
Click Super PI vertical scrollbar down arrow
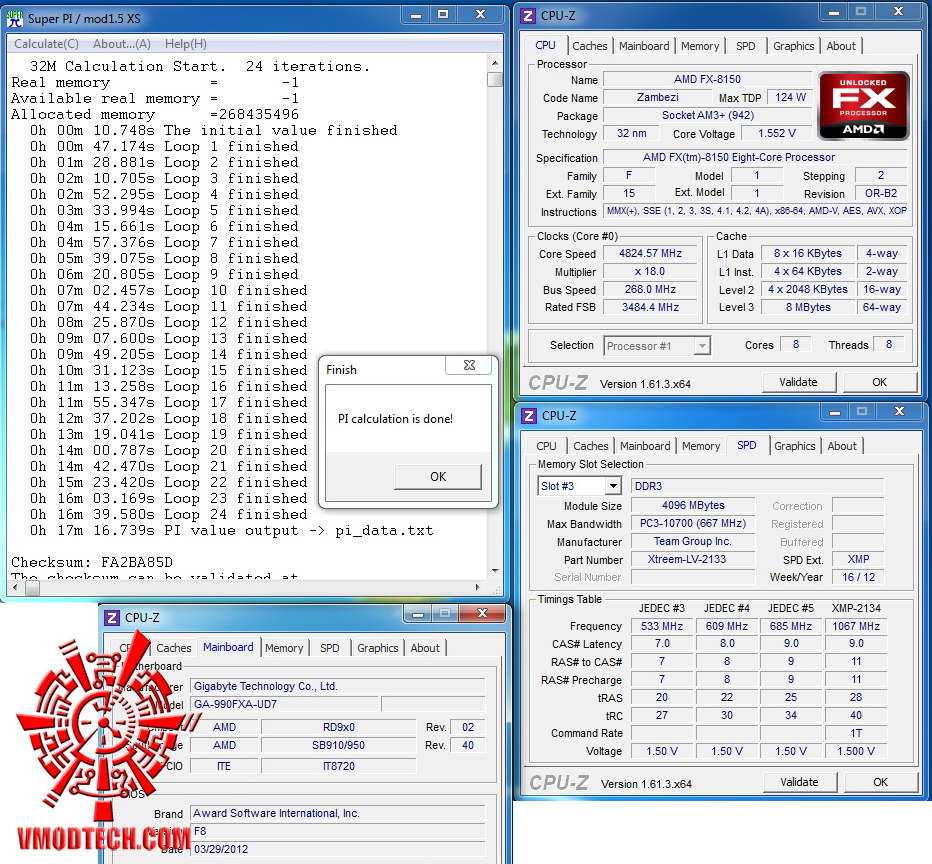point(495,571)
